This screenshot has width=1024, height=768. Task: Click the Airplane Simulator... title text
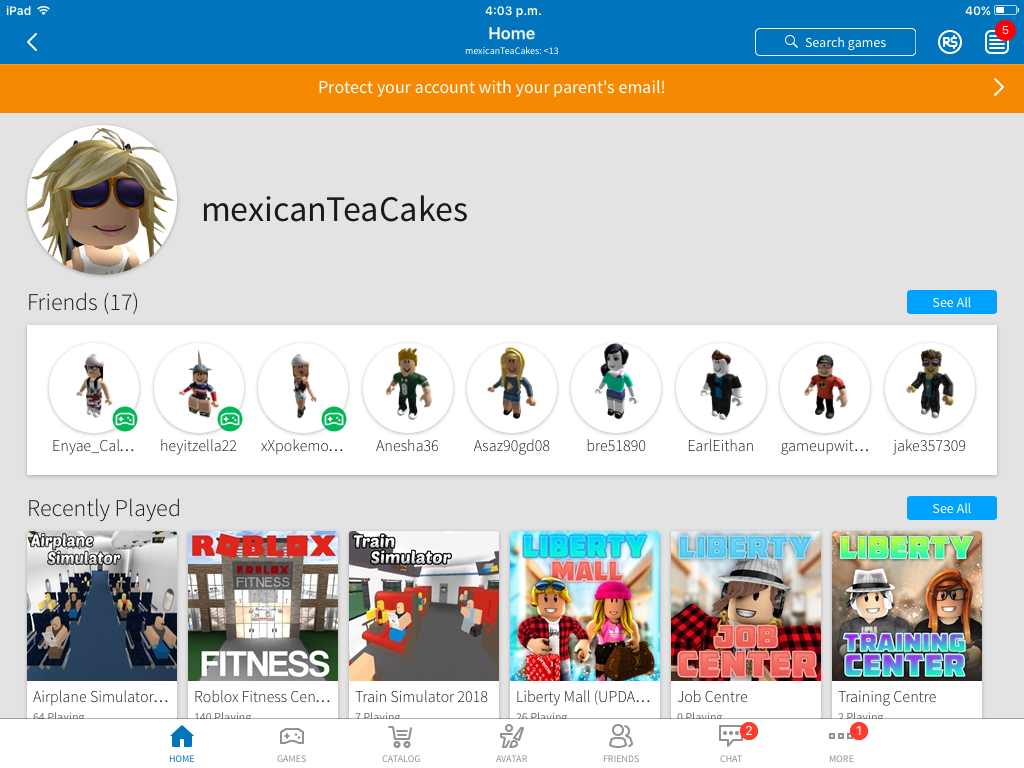[x=101, y=697]
